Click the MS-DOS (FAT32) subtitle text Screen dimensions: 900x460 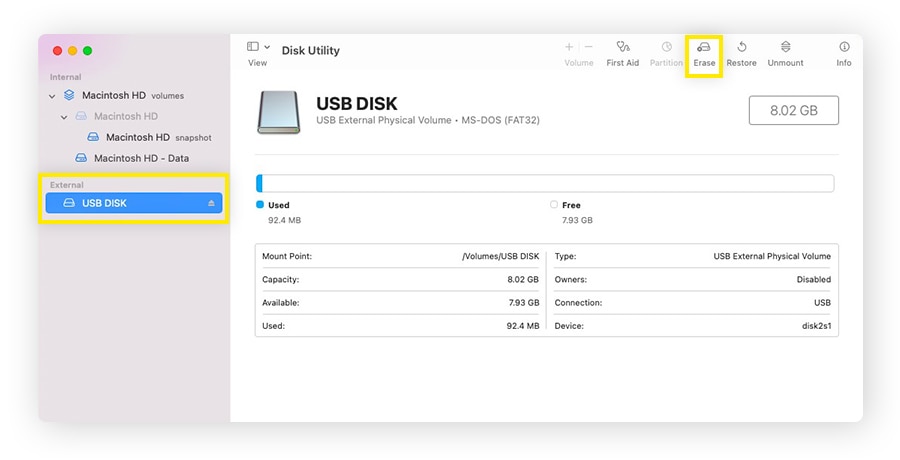point(501,121)
